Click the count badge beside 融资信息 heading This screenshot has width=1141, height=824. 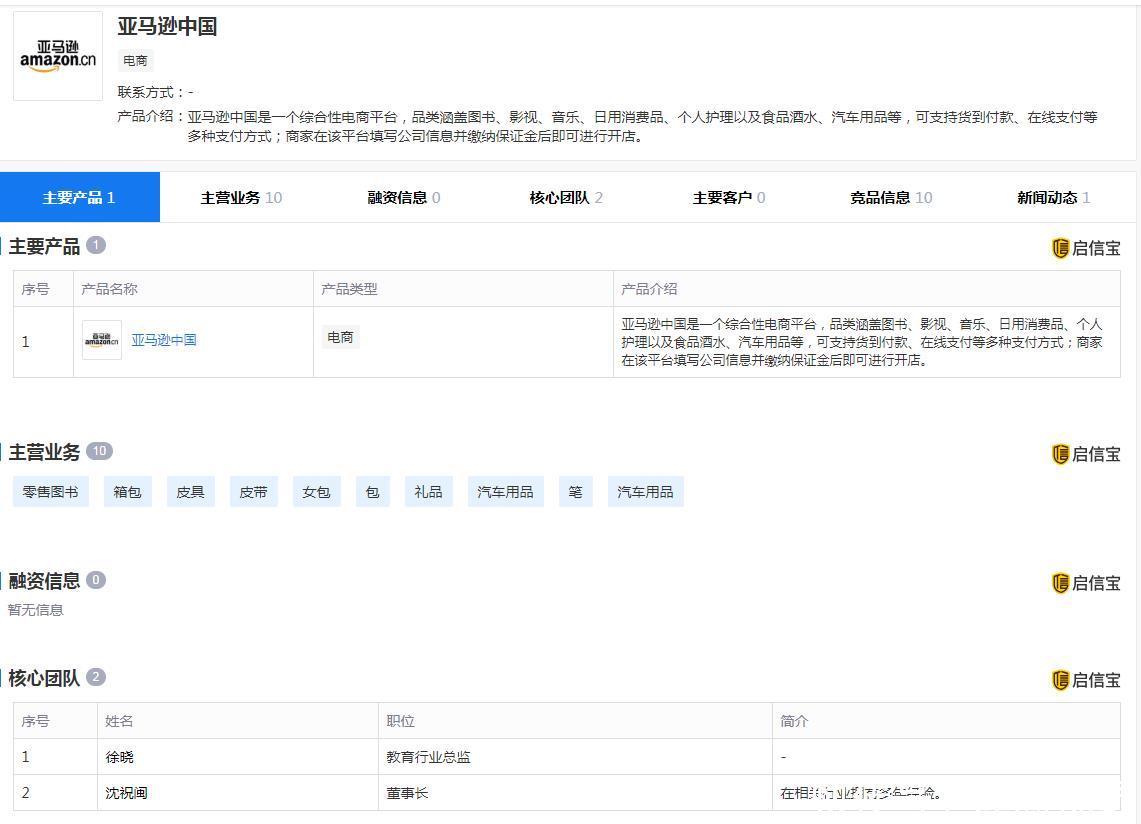pyautogui.click(x=96, y=580)
